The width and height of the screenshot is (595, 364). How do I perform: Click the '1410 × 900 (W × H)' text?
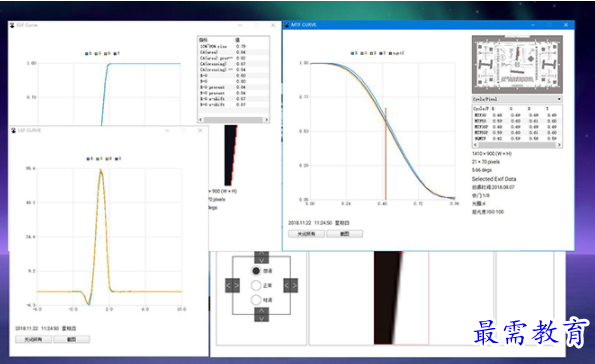tap(491, 154)
